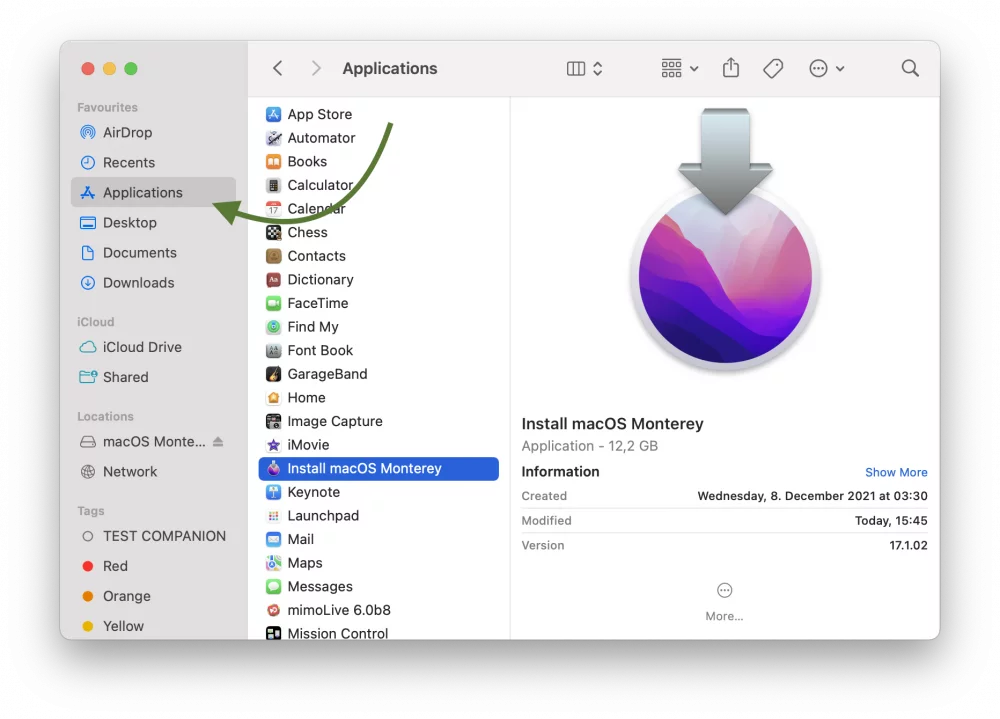Viewport: 1000px width, 719px height.
Task: Select the Automator app icon
Action: [x=274, y=138]
